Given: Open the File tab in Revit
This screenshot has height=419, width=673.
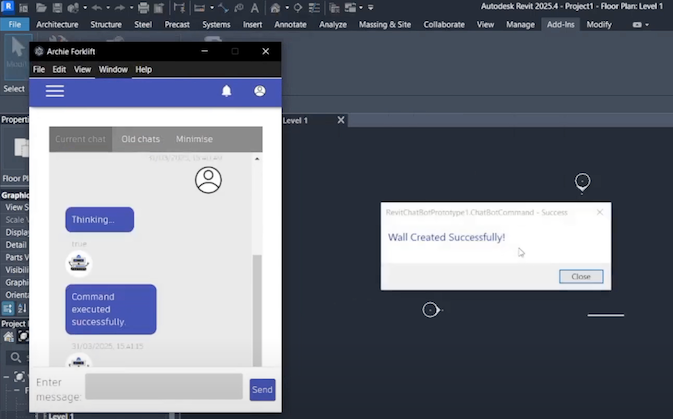Looking at the screenshot, I should 15,24.
